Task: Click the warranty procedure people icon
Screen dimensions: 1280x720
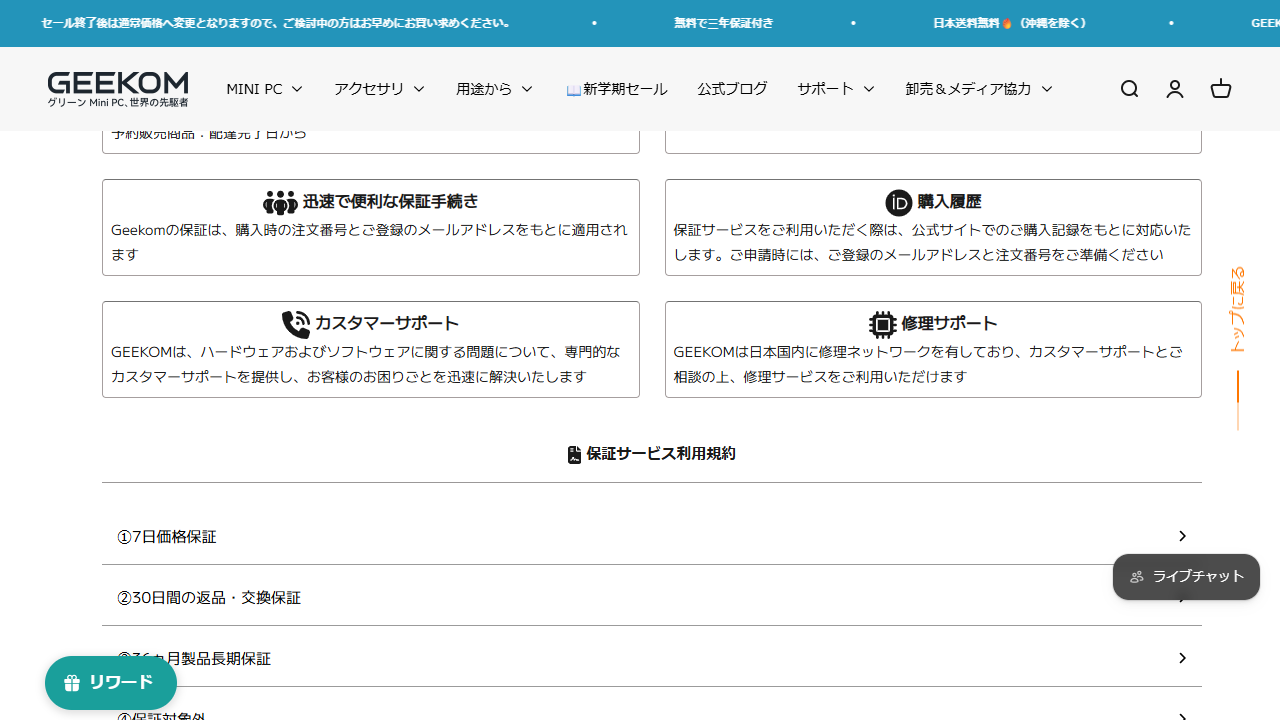Action: tap(280, 203)
